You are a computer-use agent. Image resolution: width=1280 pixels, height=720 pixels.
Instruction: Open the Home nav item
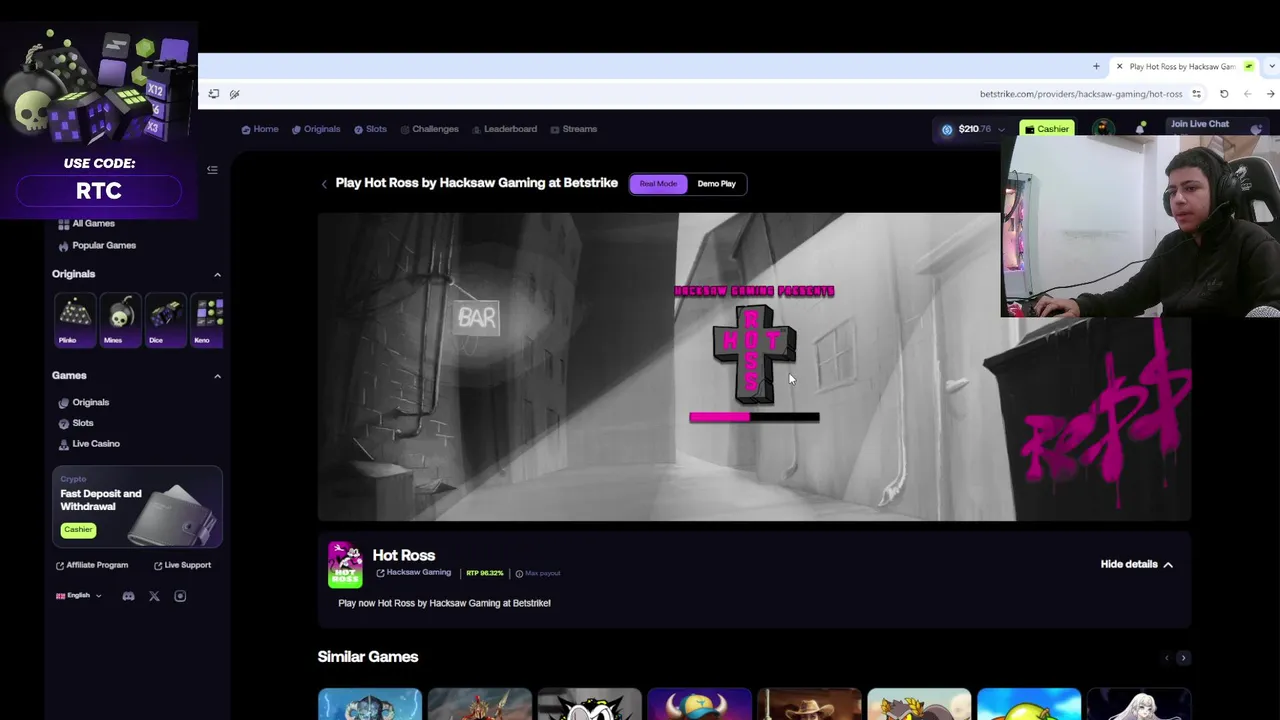[260, 129]
